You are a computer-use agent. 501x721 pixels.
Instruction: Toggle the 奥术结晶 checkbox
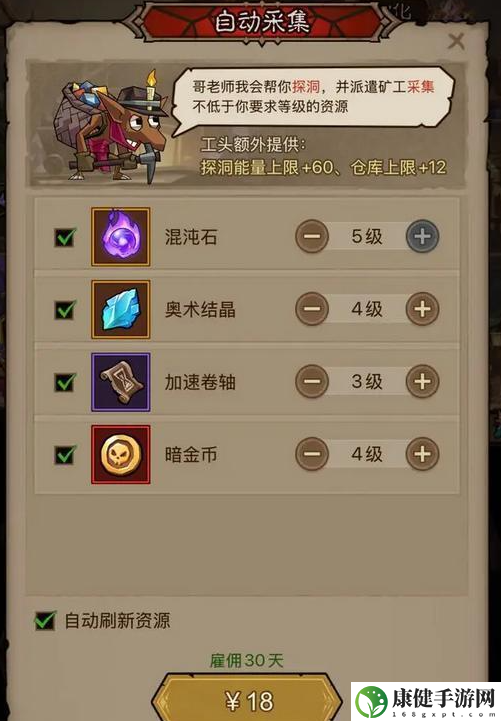tap(65, 309)
